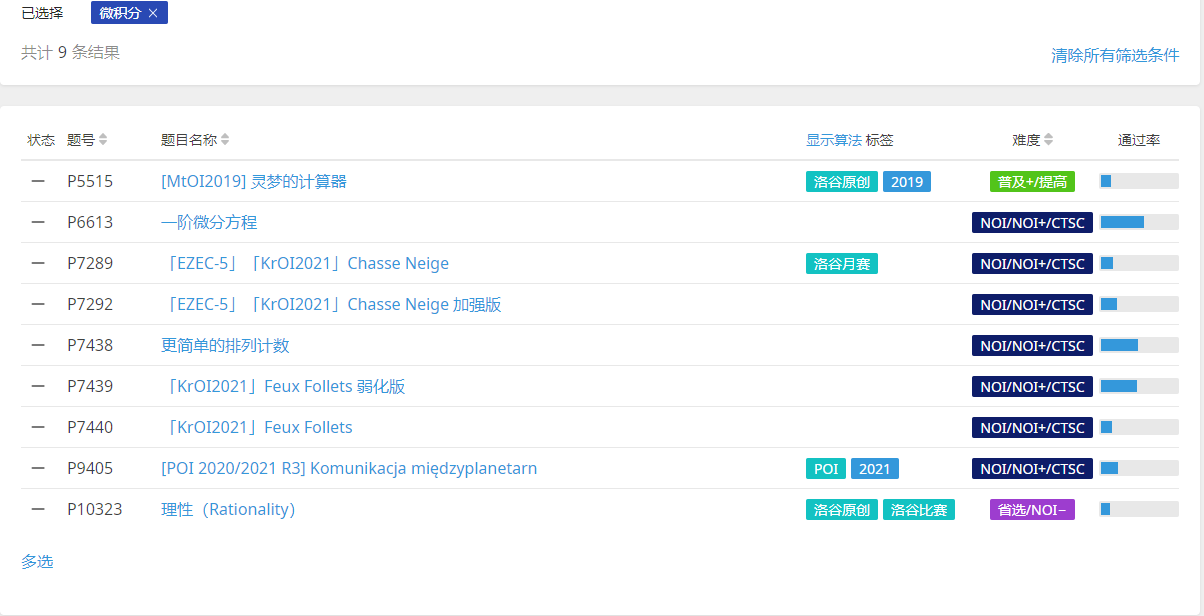Click the 2019 tag in P5515 row
This screenshot has width=1204, height=616.
(x=907, y=182)
